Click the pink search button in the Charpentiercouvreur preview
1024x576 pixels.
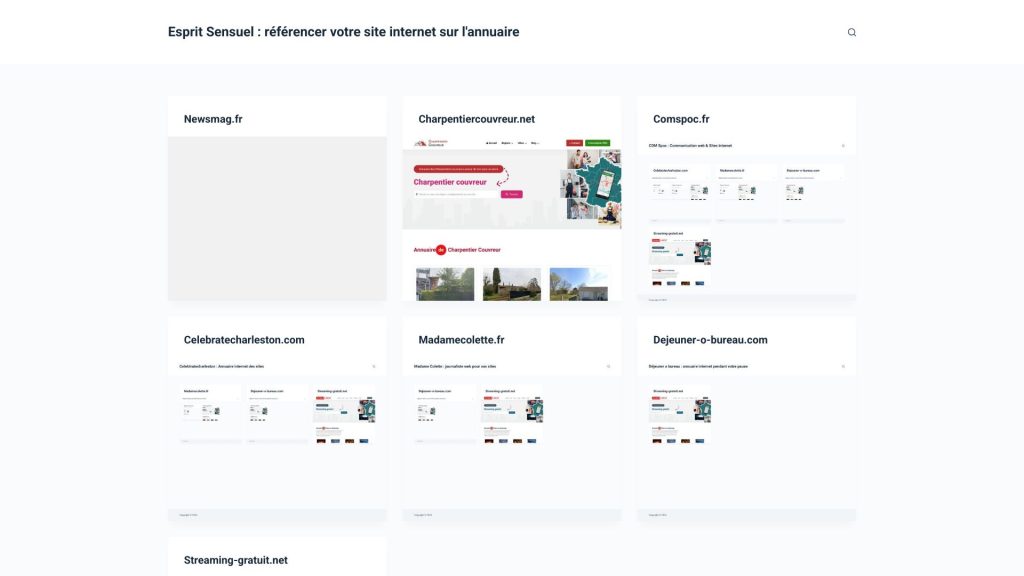point(511,194)
